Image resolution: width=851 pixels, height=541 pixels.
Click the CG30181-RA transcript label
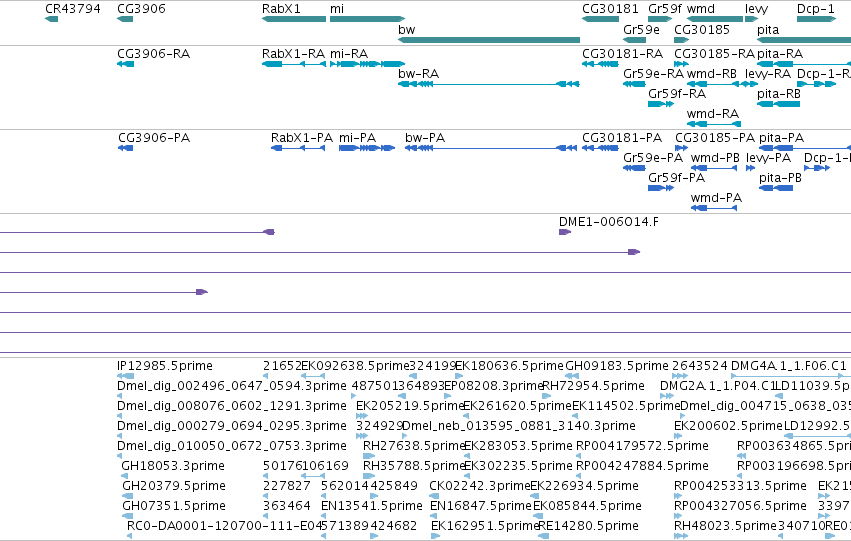[623, 54]
